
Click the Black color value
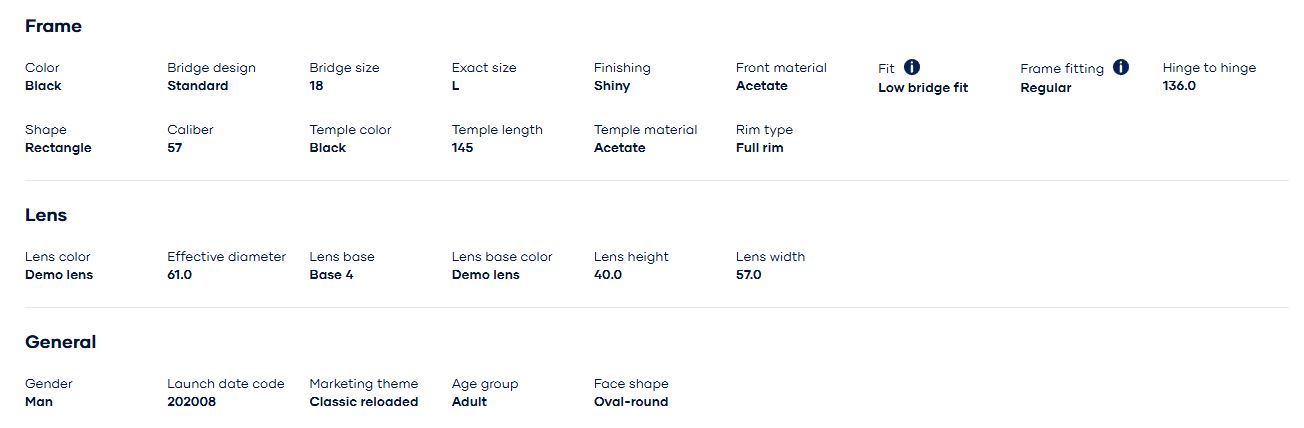[43, 86]
